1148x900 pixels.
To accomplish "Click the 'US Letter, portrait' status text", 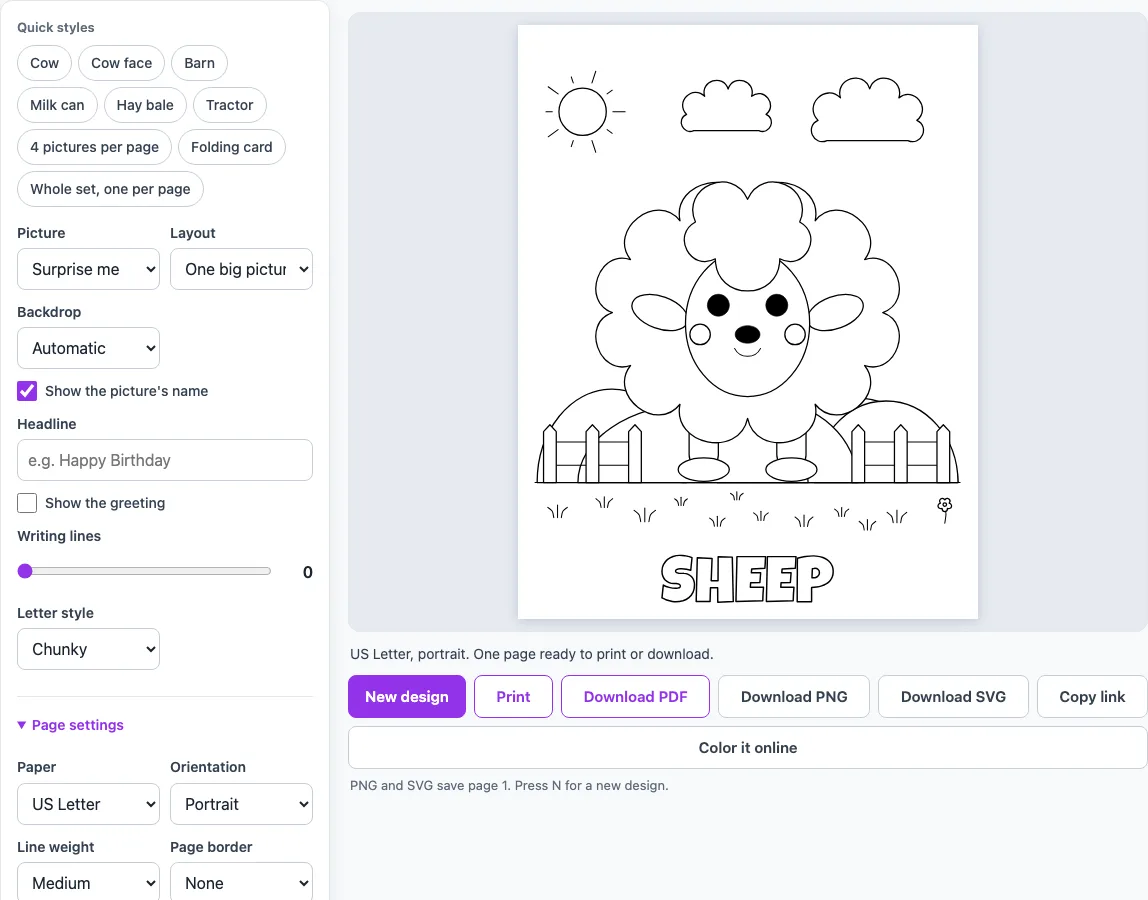I will point(532,654).
